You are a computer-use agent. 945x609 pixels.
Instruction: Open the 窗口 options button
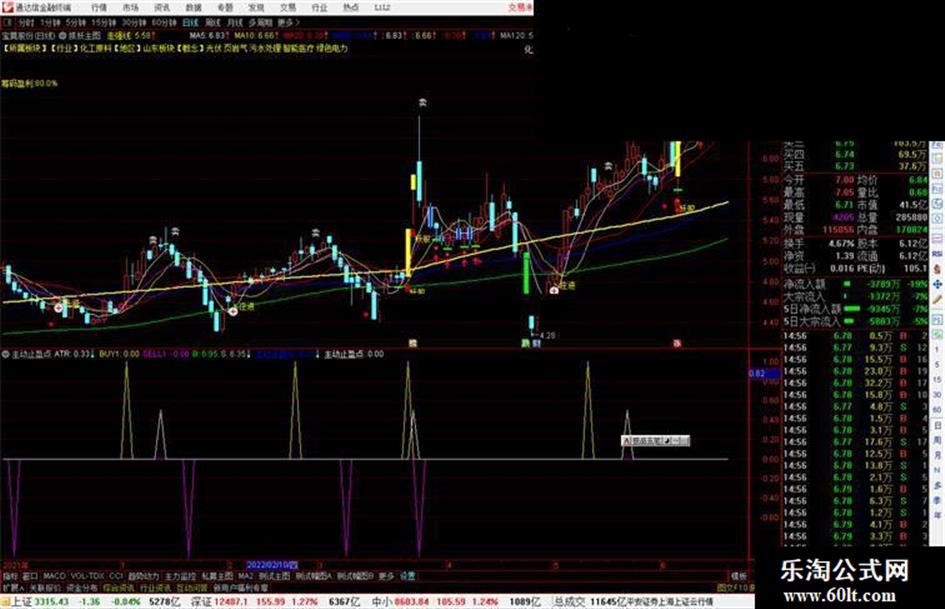[30, 576]
